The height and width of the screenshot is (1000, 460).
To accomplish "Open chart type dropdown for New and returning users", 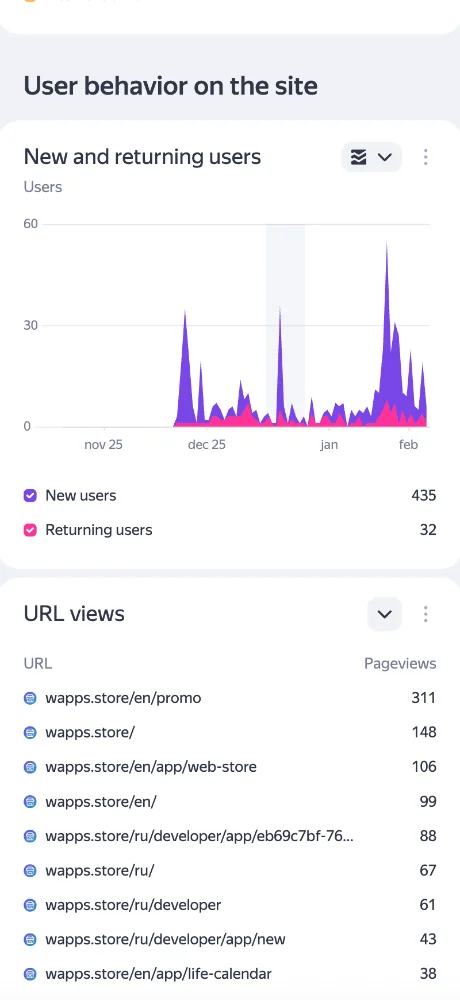I will [x=371, y=158].
